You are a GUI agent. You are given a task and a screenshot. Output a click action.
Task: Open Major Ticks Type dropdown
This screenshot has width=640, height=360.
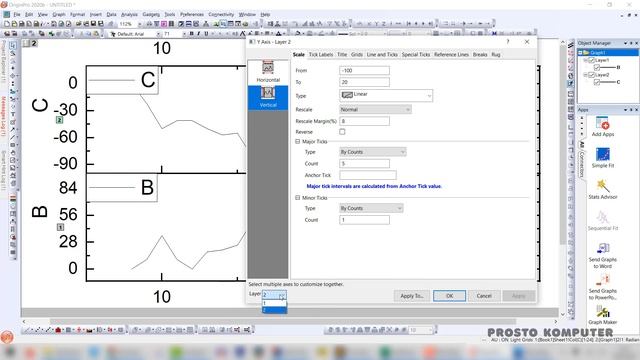[x=373, y=152]
